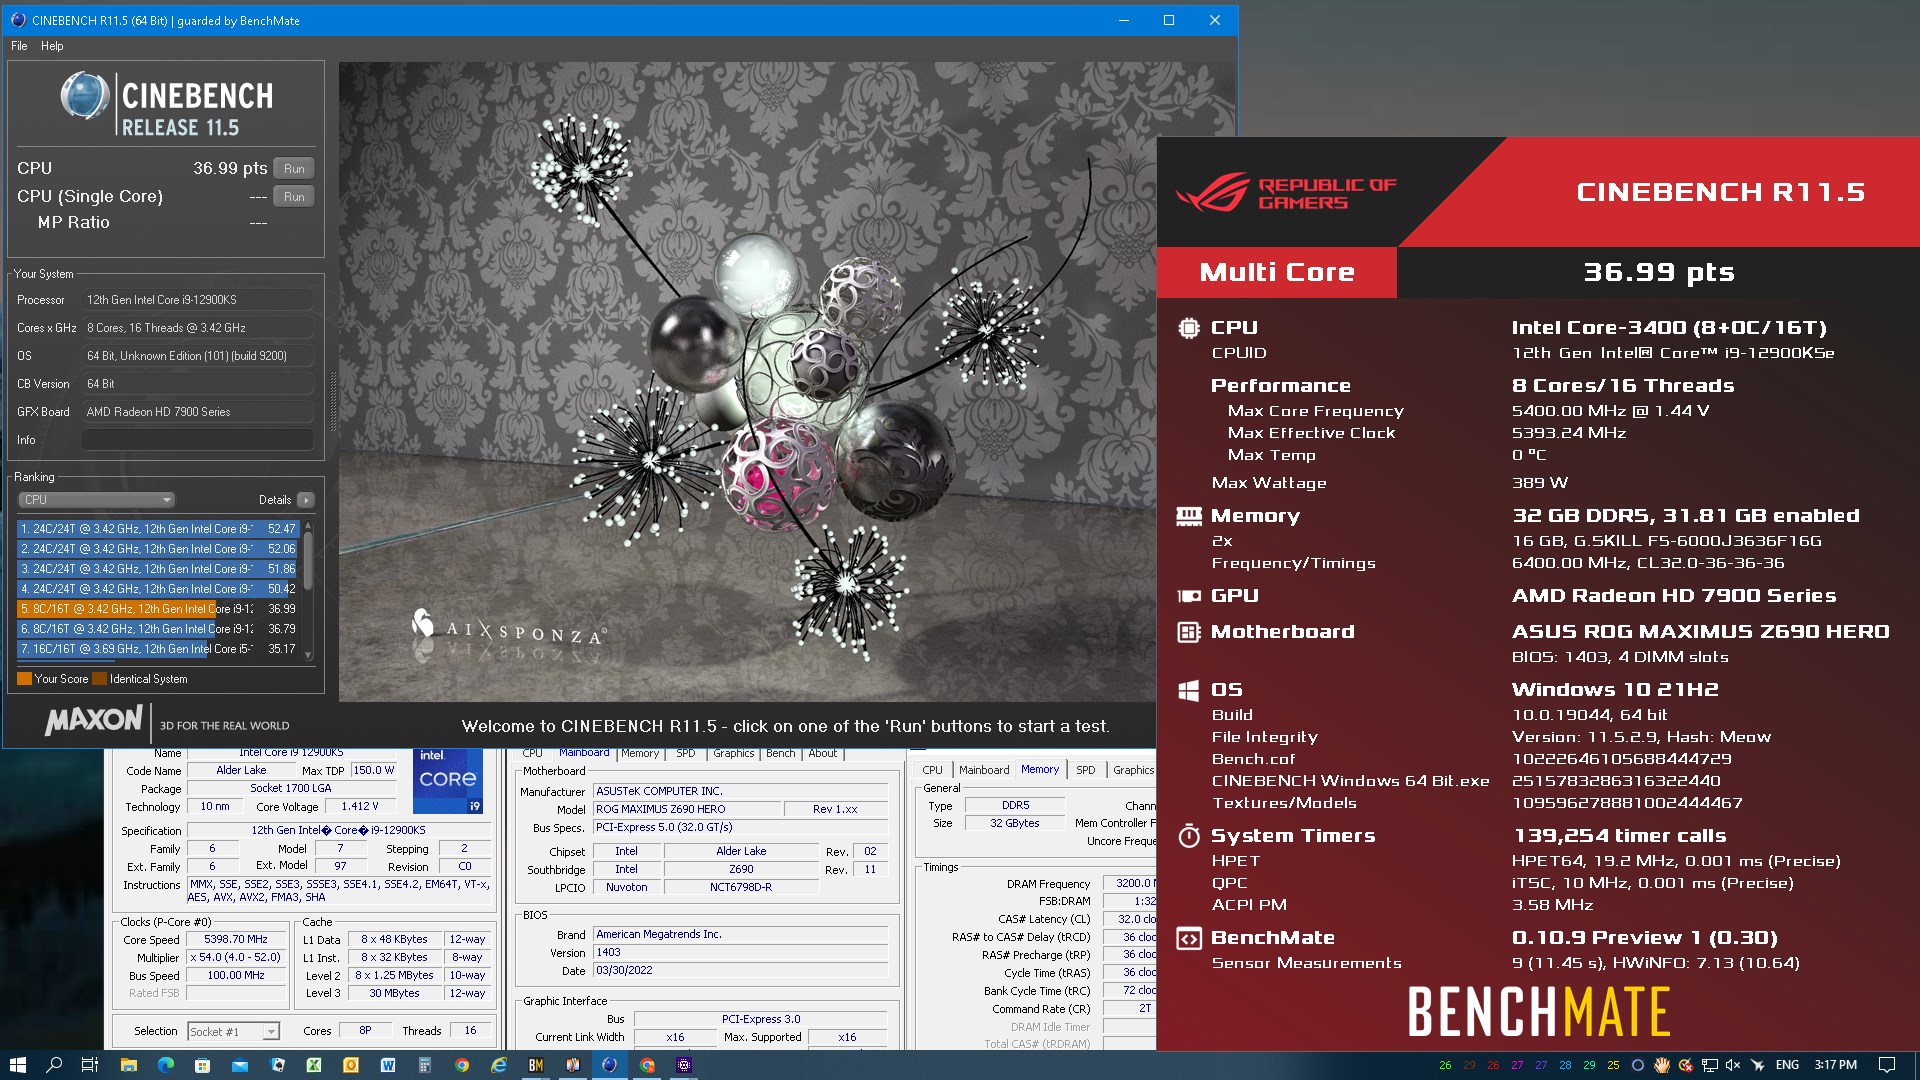This screenshot has width=1920, height=1080.
Task: Switch to BenchMate BM taskbar icon
Action: tap(536, 1065)
